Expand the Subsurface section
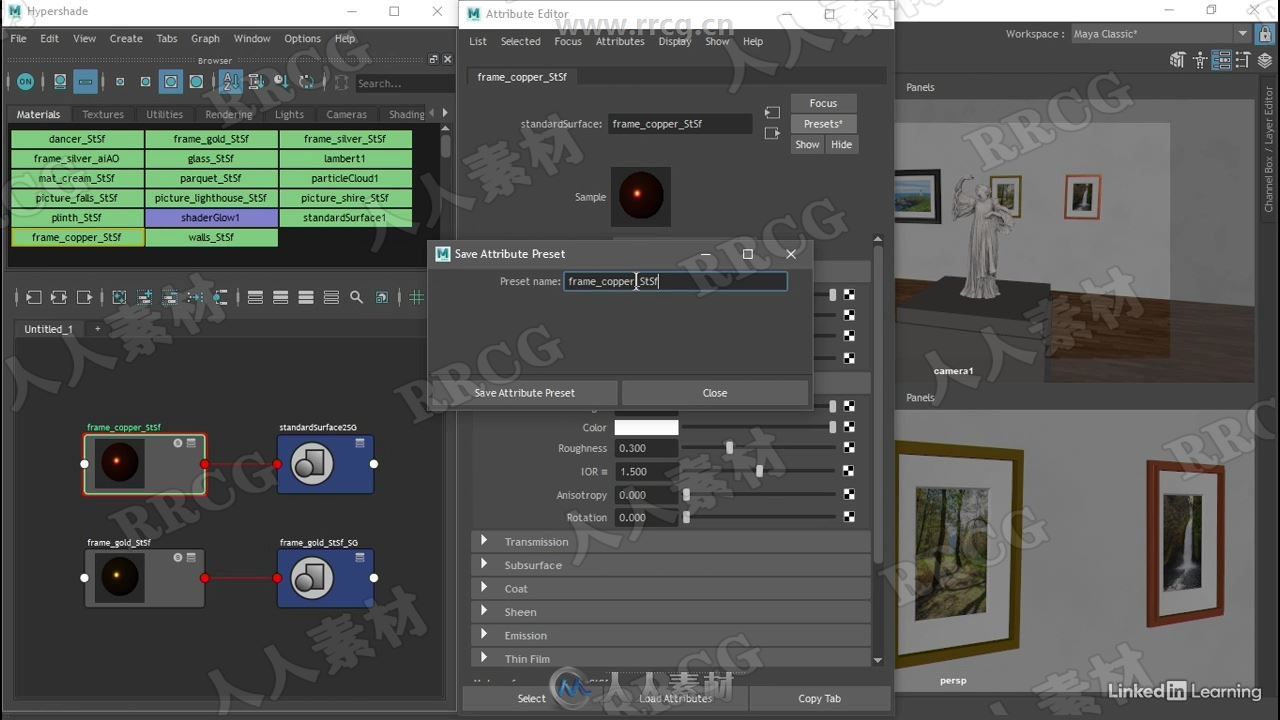This screenshot has width=1280, height=720. pyautogui.click(x=671, y=565)
